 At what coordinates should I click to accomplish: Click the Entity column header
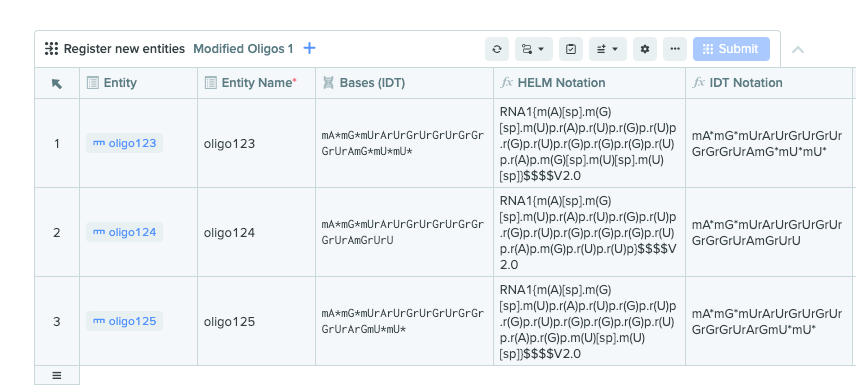coord(139,83)
